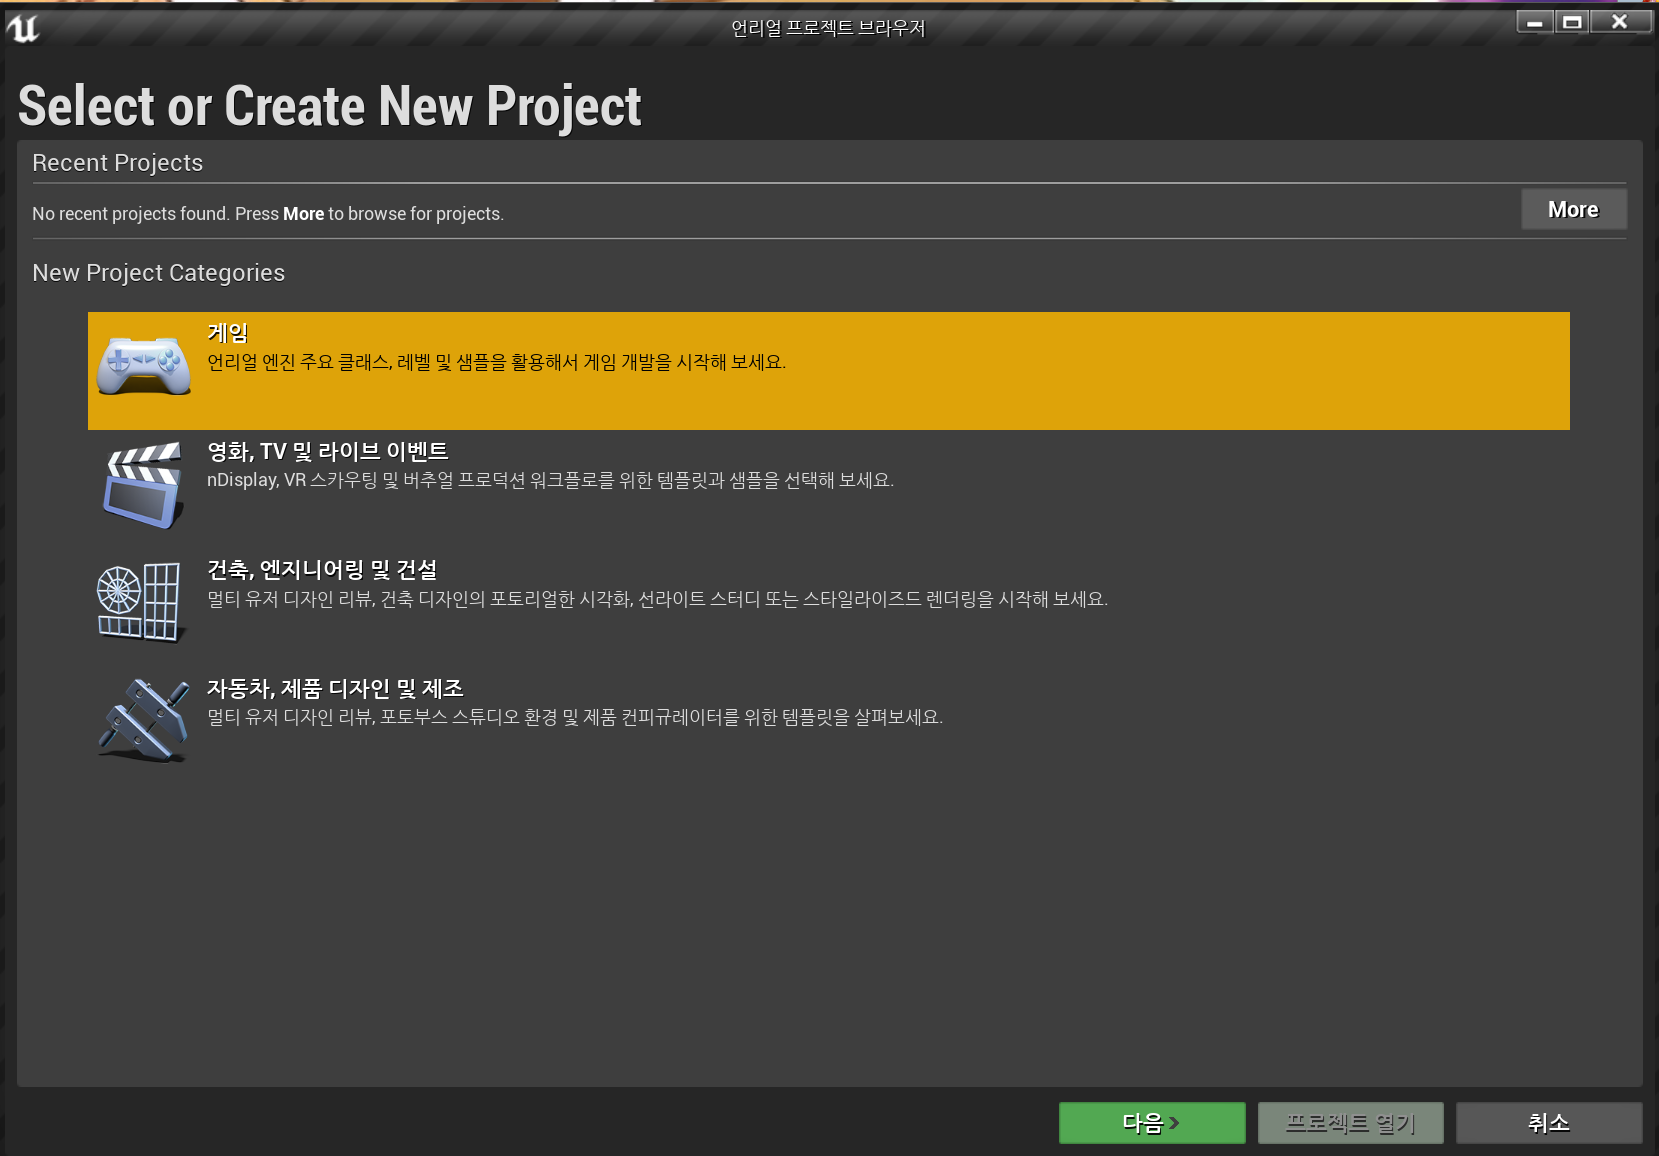The width and height of the screenshot is (1659, 1156).
Task: Choose the 게임 category title
Action: pos(228,333)
